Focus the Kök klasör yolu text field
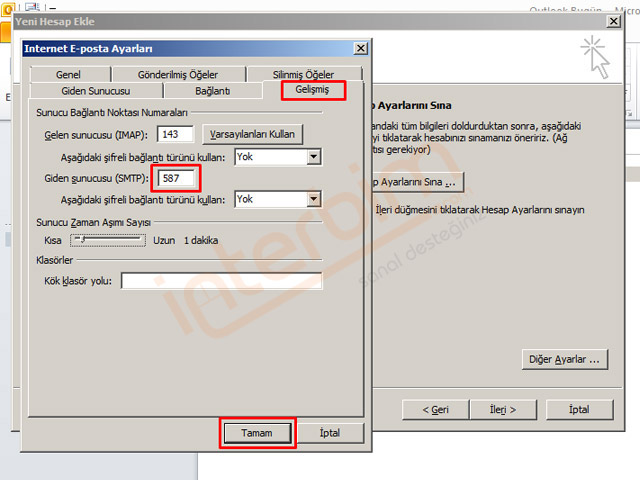Viewport: 640px width, 480px height. point(221,281)
